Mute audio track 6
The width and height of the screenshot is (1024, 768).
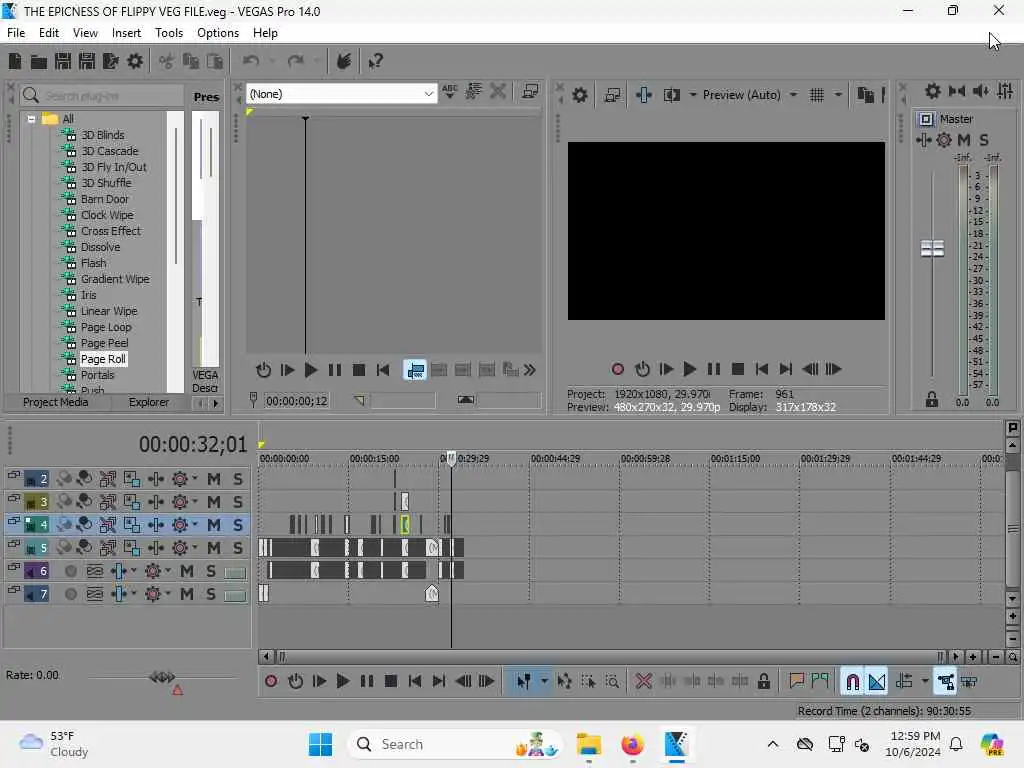187,571
